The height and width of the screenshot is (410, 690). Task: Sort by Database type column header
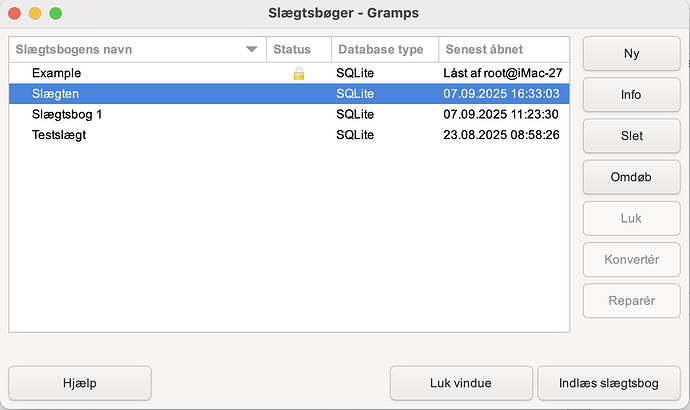pos(380,49)
